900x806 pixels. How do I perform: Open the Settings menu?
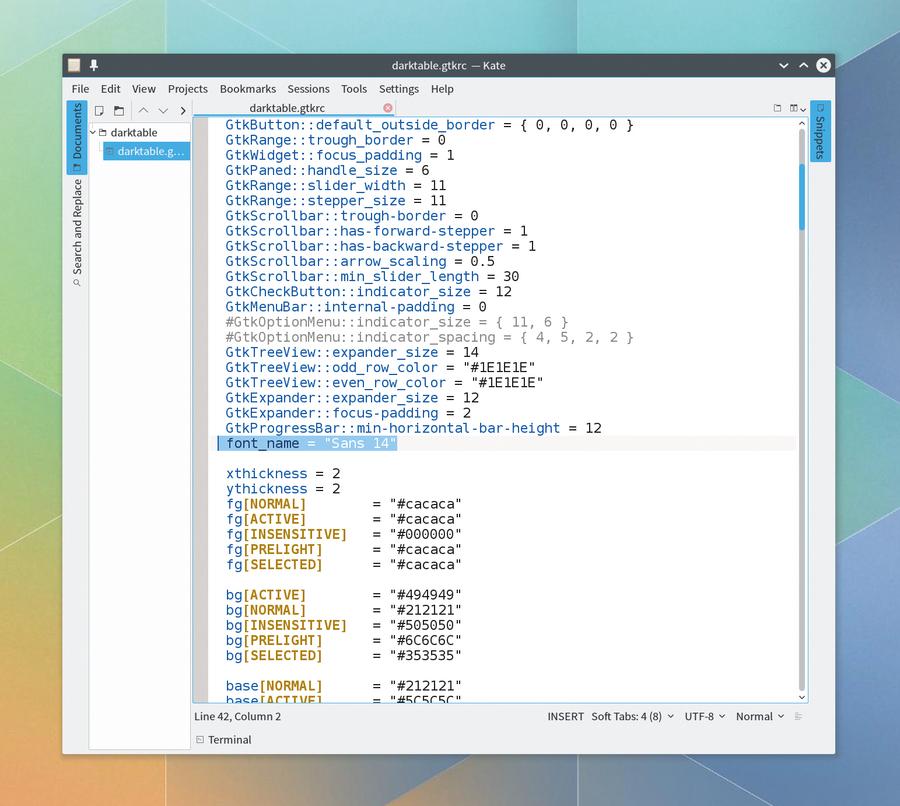pyautogui.click(x=399, y=89)
